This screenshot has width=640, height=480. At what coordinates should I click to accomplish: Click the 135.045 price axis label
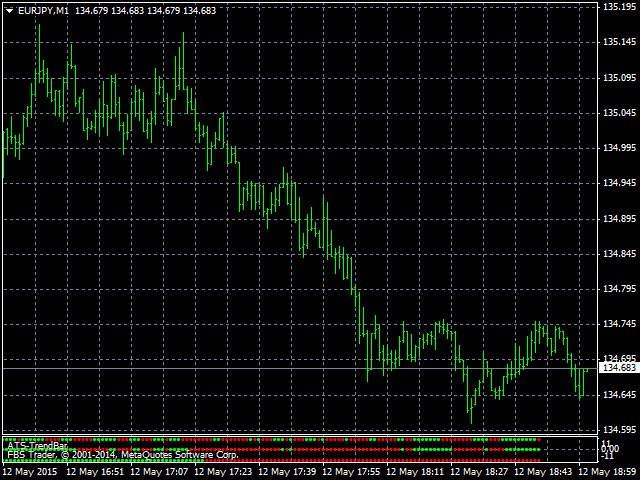[618, 113]
